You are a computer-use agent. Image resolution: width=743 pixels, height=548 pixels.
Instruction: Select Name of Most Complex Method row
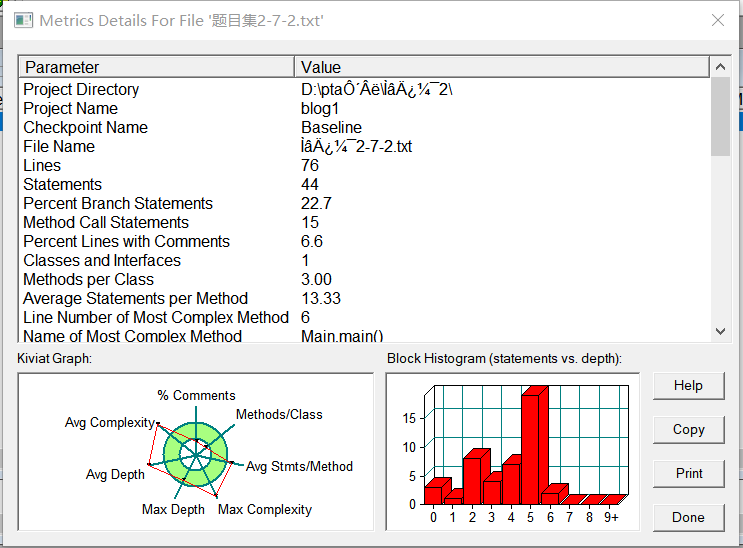coord(365,335)
